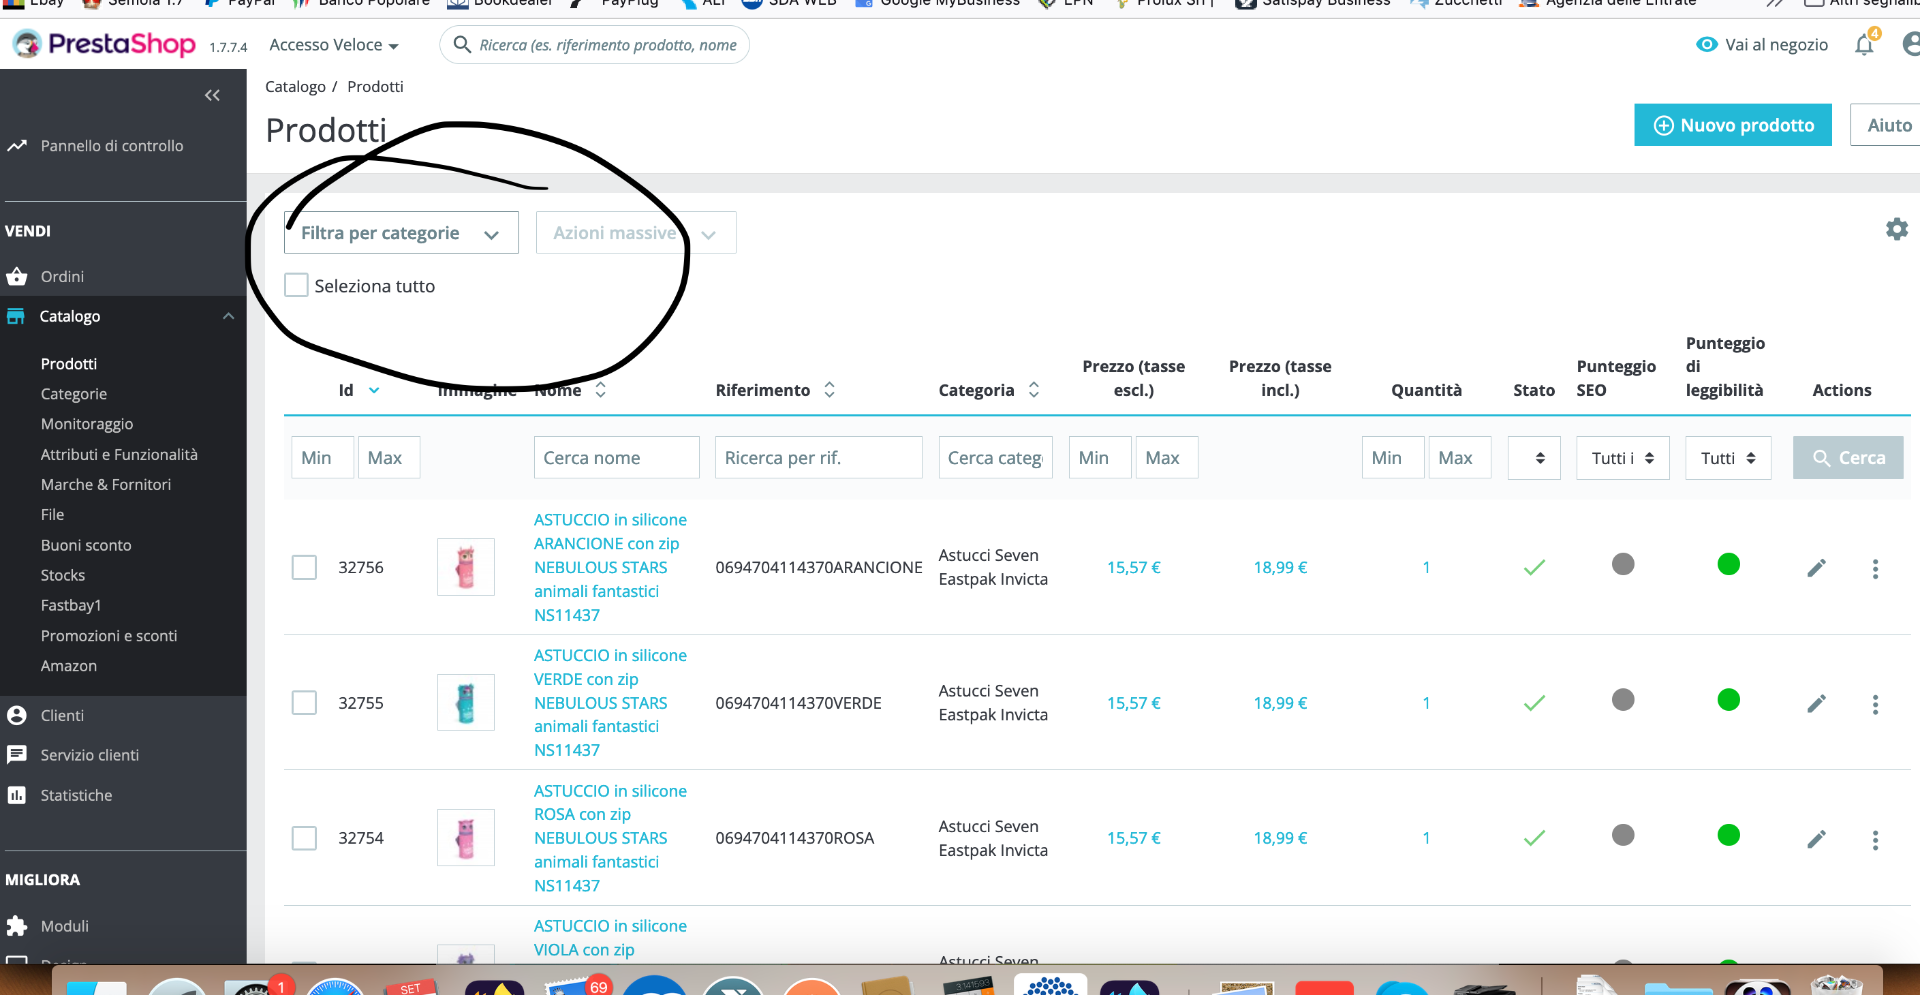The width and height of the screenshot is (1920, 995).
Task: Open Azioni massive dropdown
Action: click(636, 233)
